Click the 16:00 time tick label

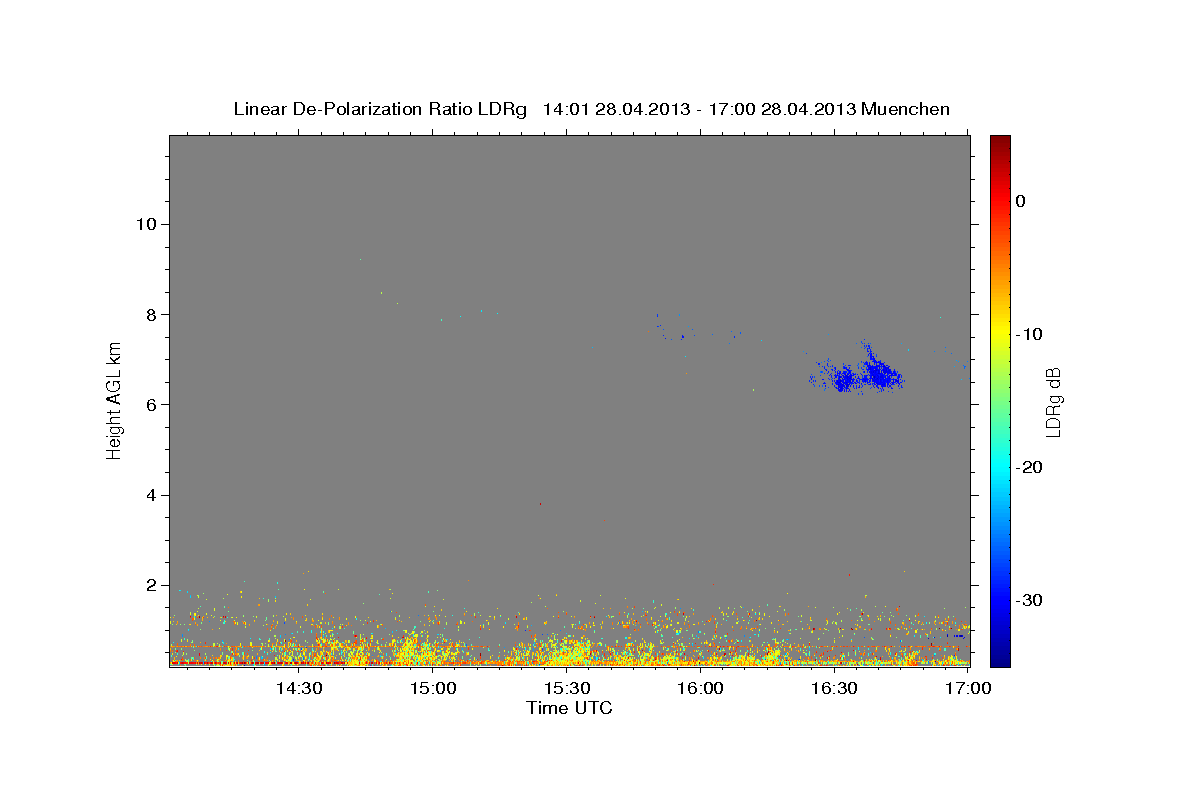pyautogui.click(x=701, y=689)
